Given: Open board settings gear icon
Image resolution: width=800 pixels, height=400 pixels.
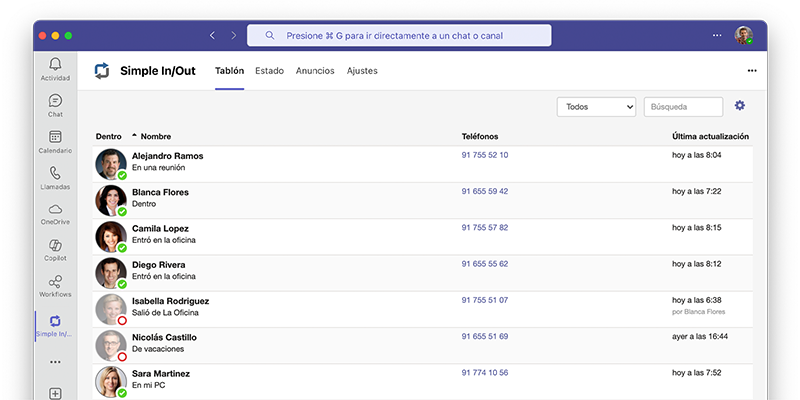Looking at the screenshot, I should (740, 106).
